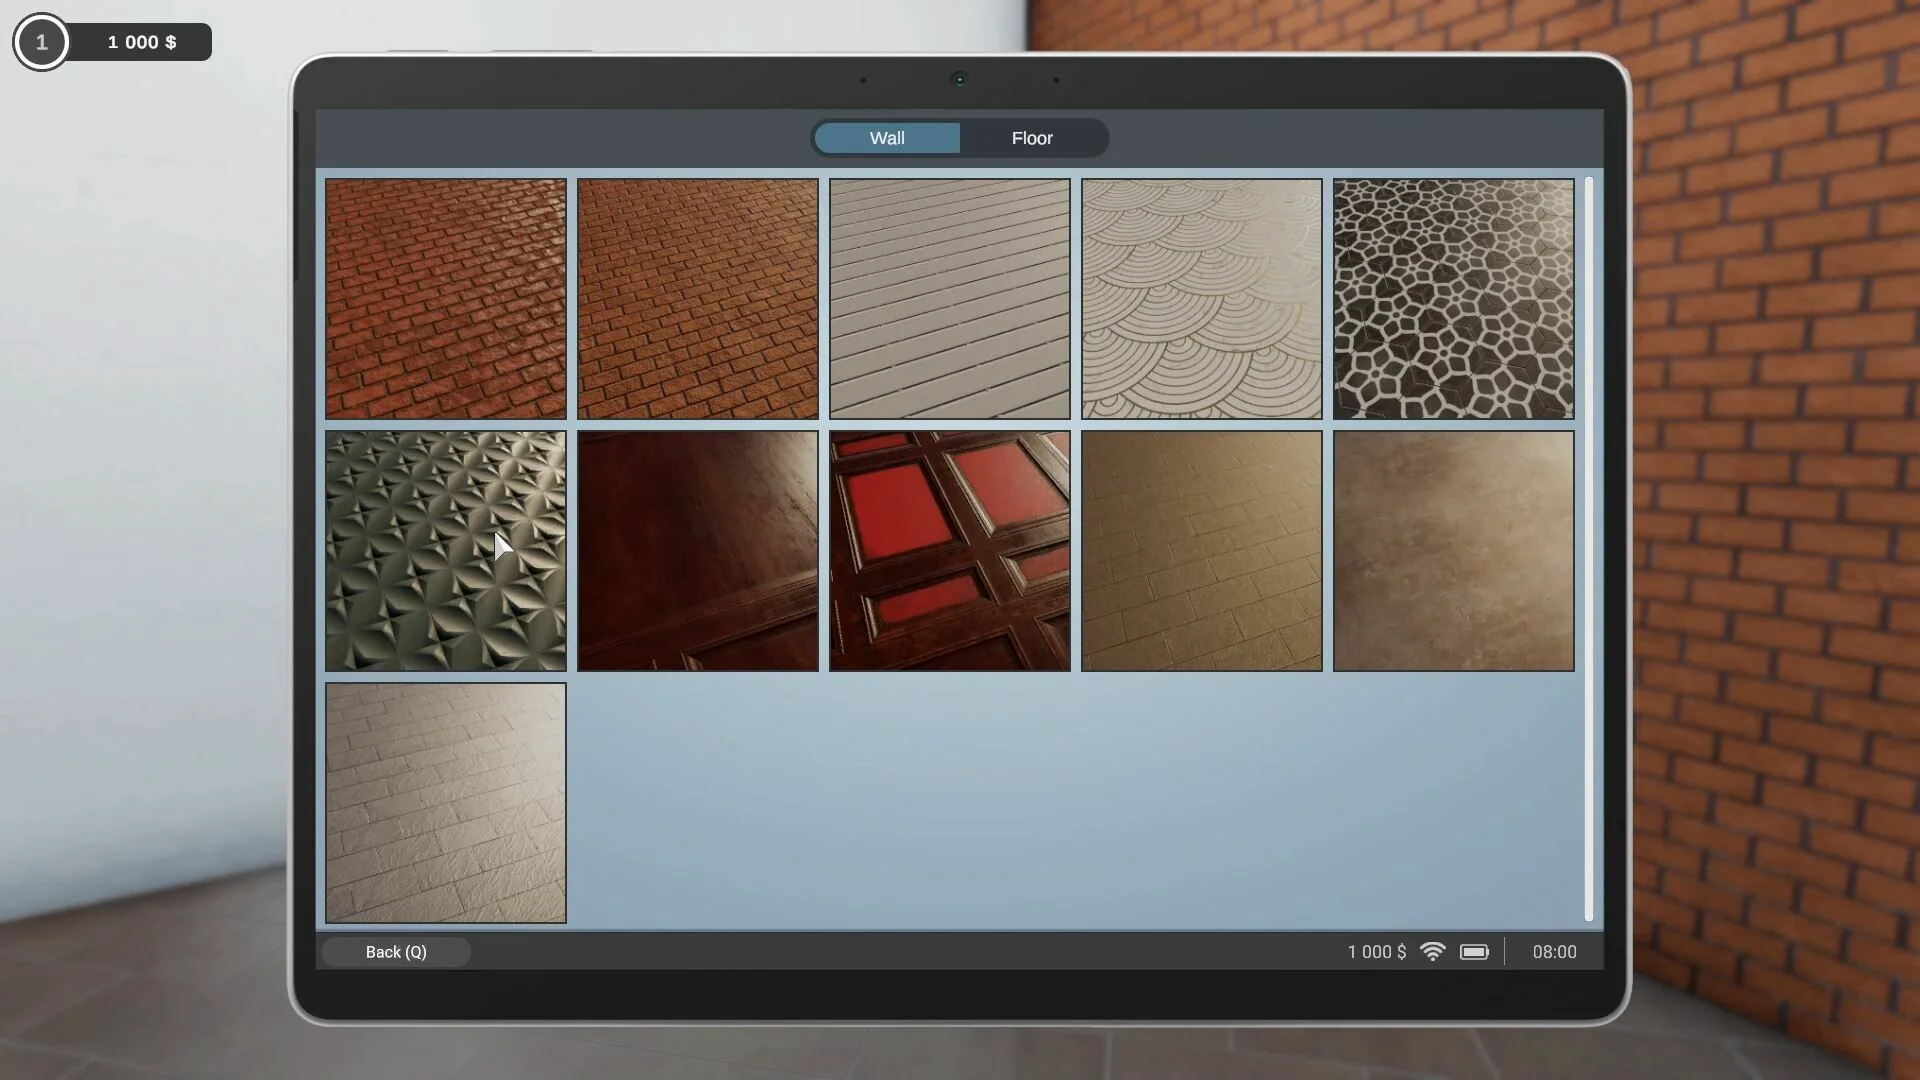The height and width of the screenshot is (1080, 1920).
Task: Click the tablet's front camera dot
Action: click(959, 79)
